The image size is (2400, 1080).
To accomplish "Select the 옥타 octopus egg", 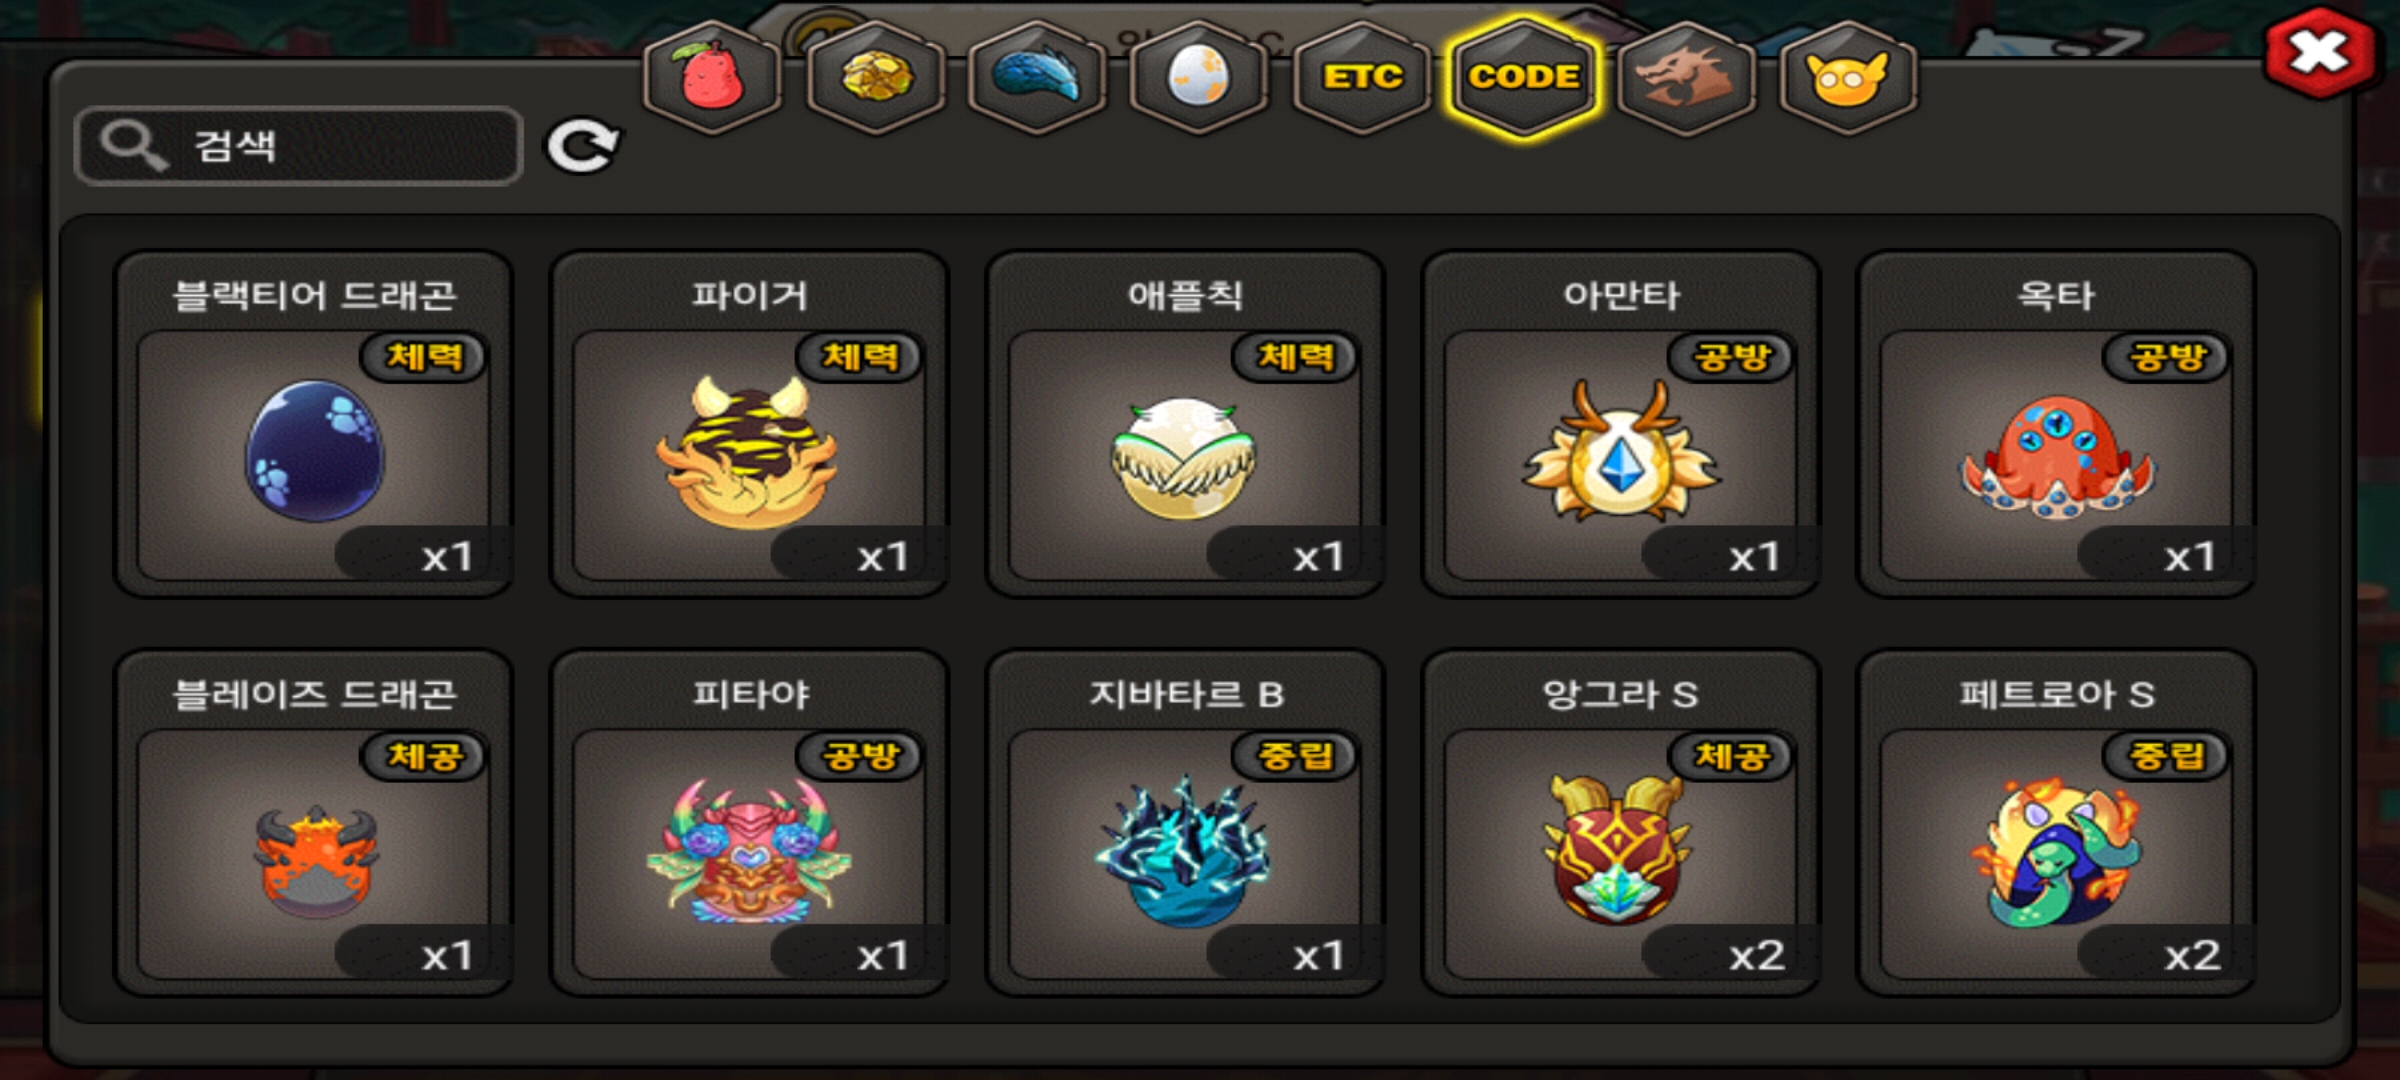I will [2056, 424].
